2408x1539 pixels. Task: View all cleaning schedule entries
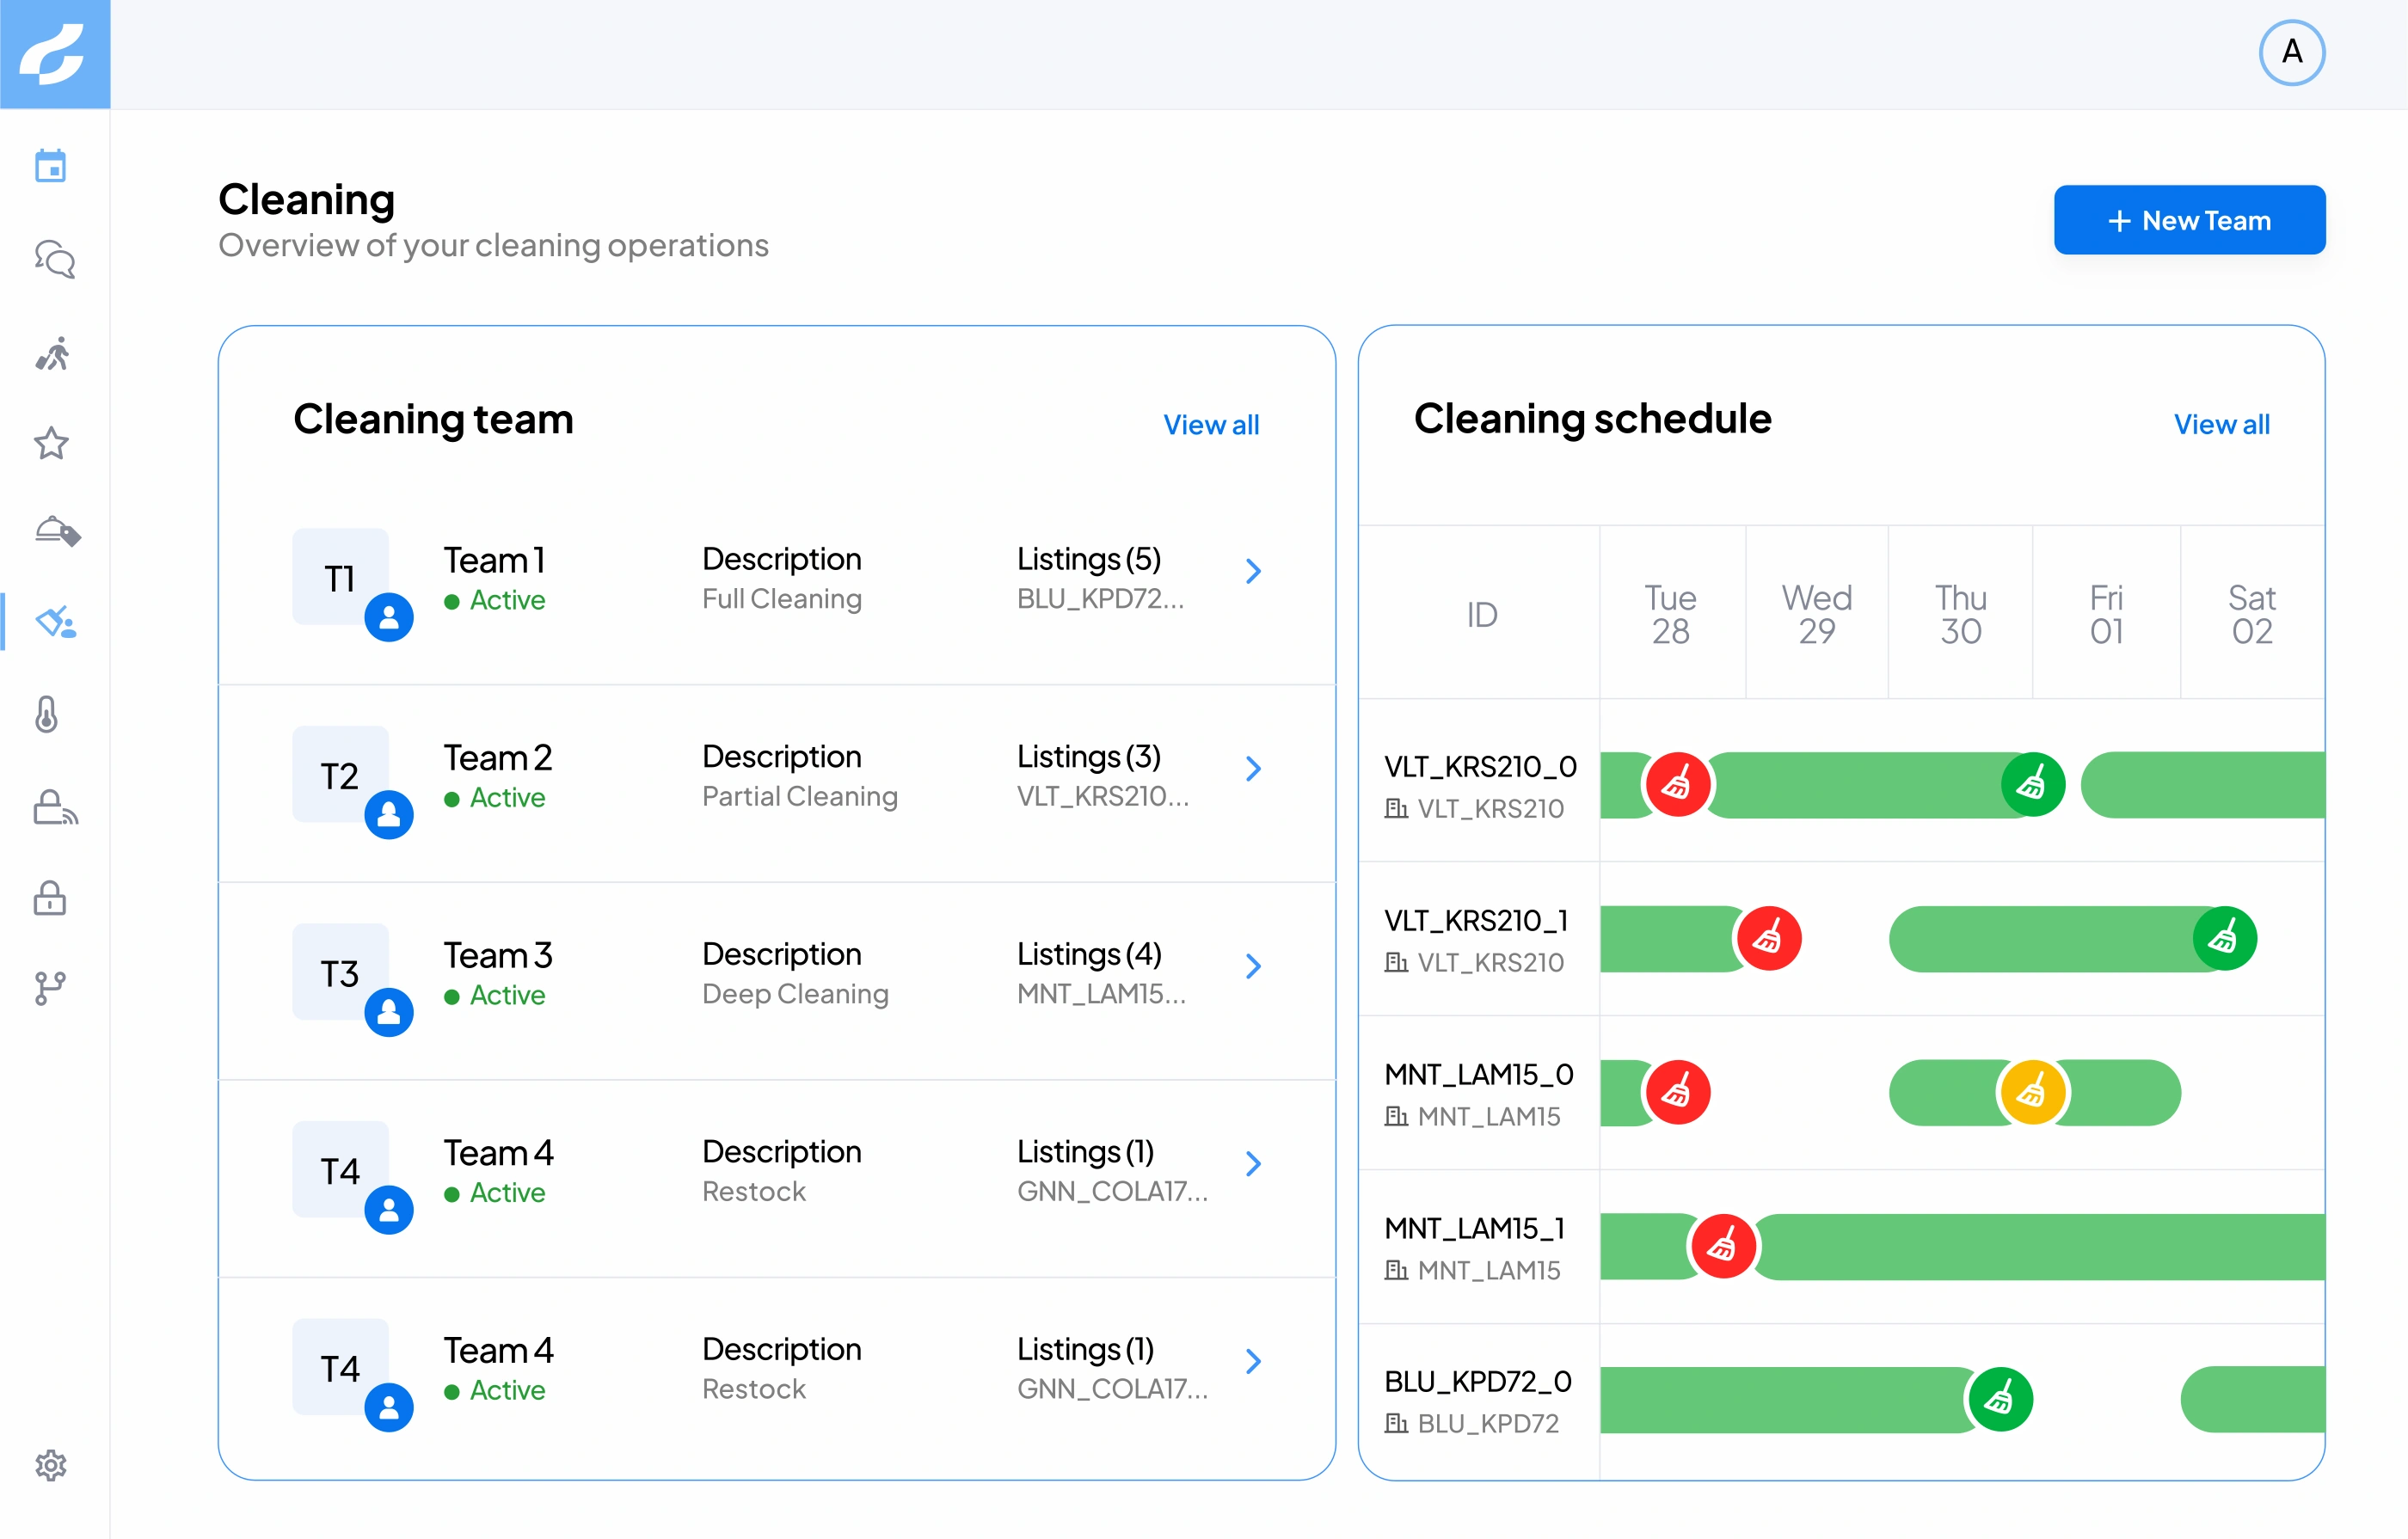[2221, 424]
